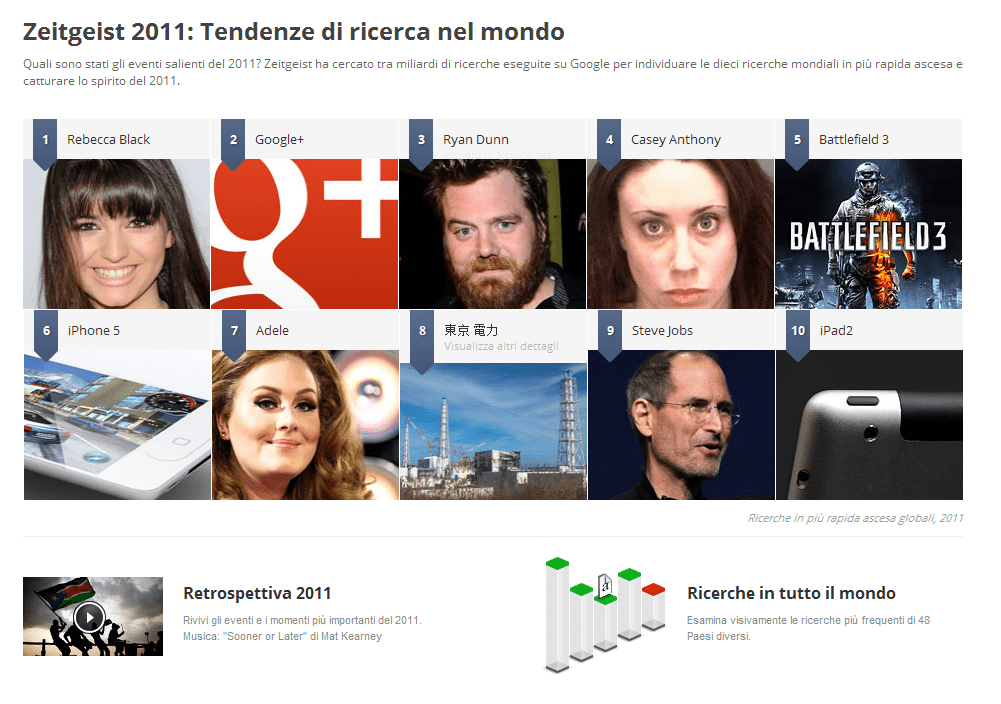Click the number 5 rank ribbon badge

(797, 144)
